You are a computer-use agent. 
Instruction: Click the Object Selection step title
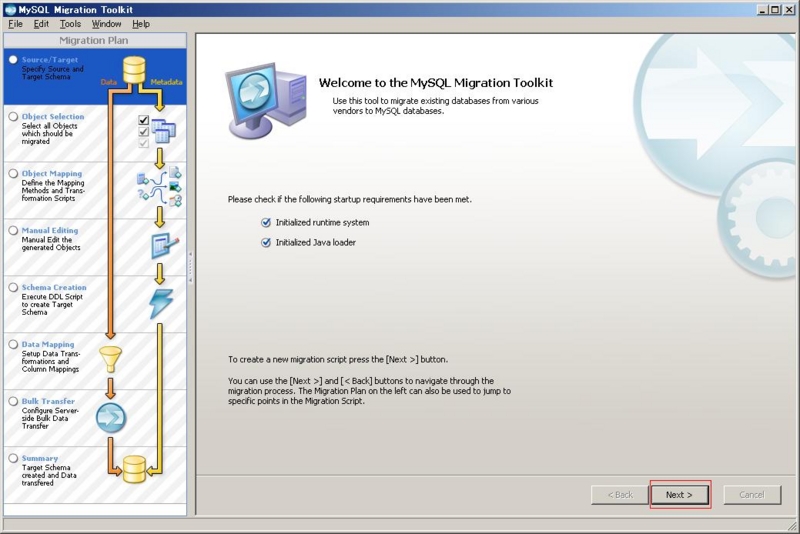click(53, 116)
